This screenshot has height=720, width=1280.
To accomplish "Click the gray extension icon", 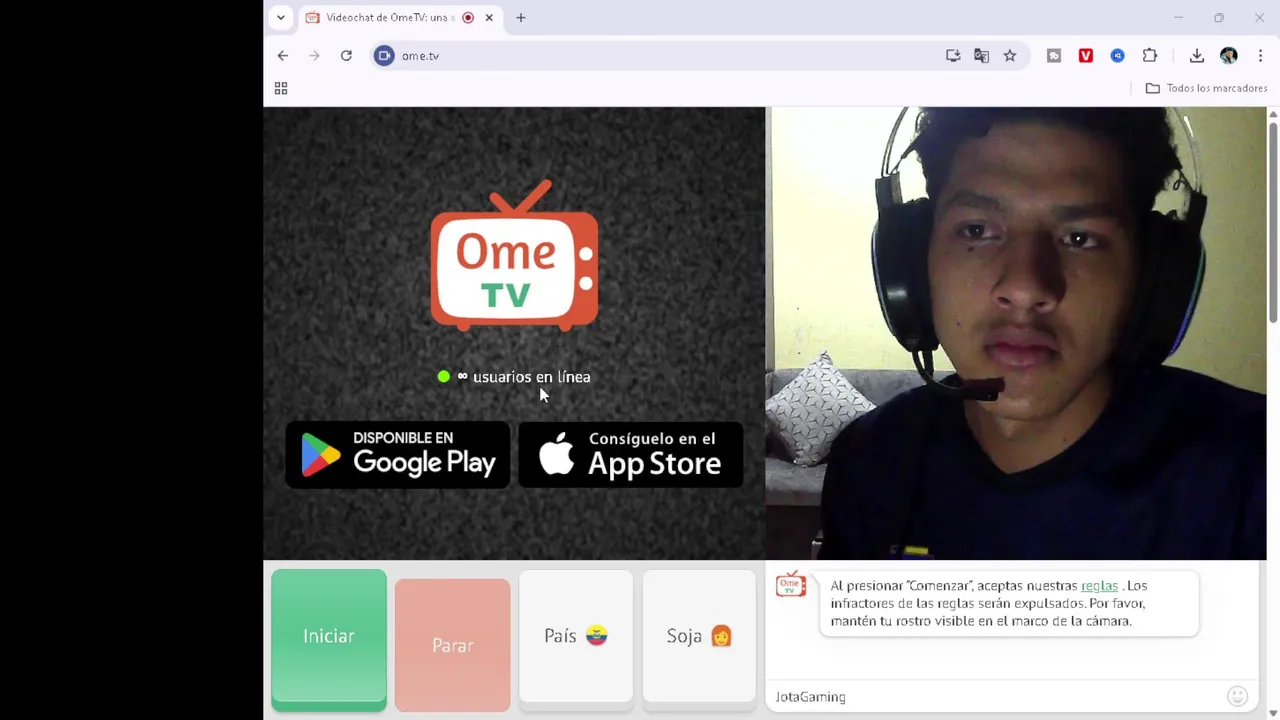I will (1054, 56).
